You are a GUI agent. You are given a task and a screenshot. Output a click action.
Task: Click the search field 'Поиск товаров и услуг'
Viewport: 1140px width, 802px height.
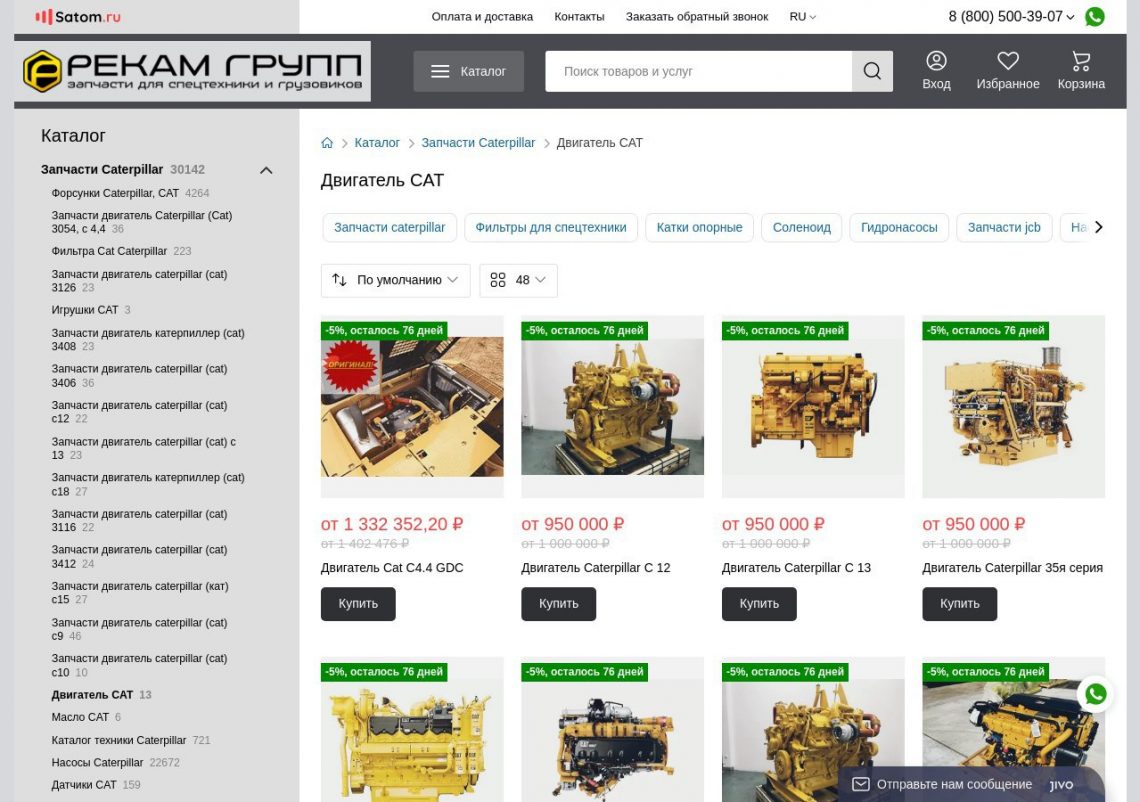coord(698,71)
